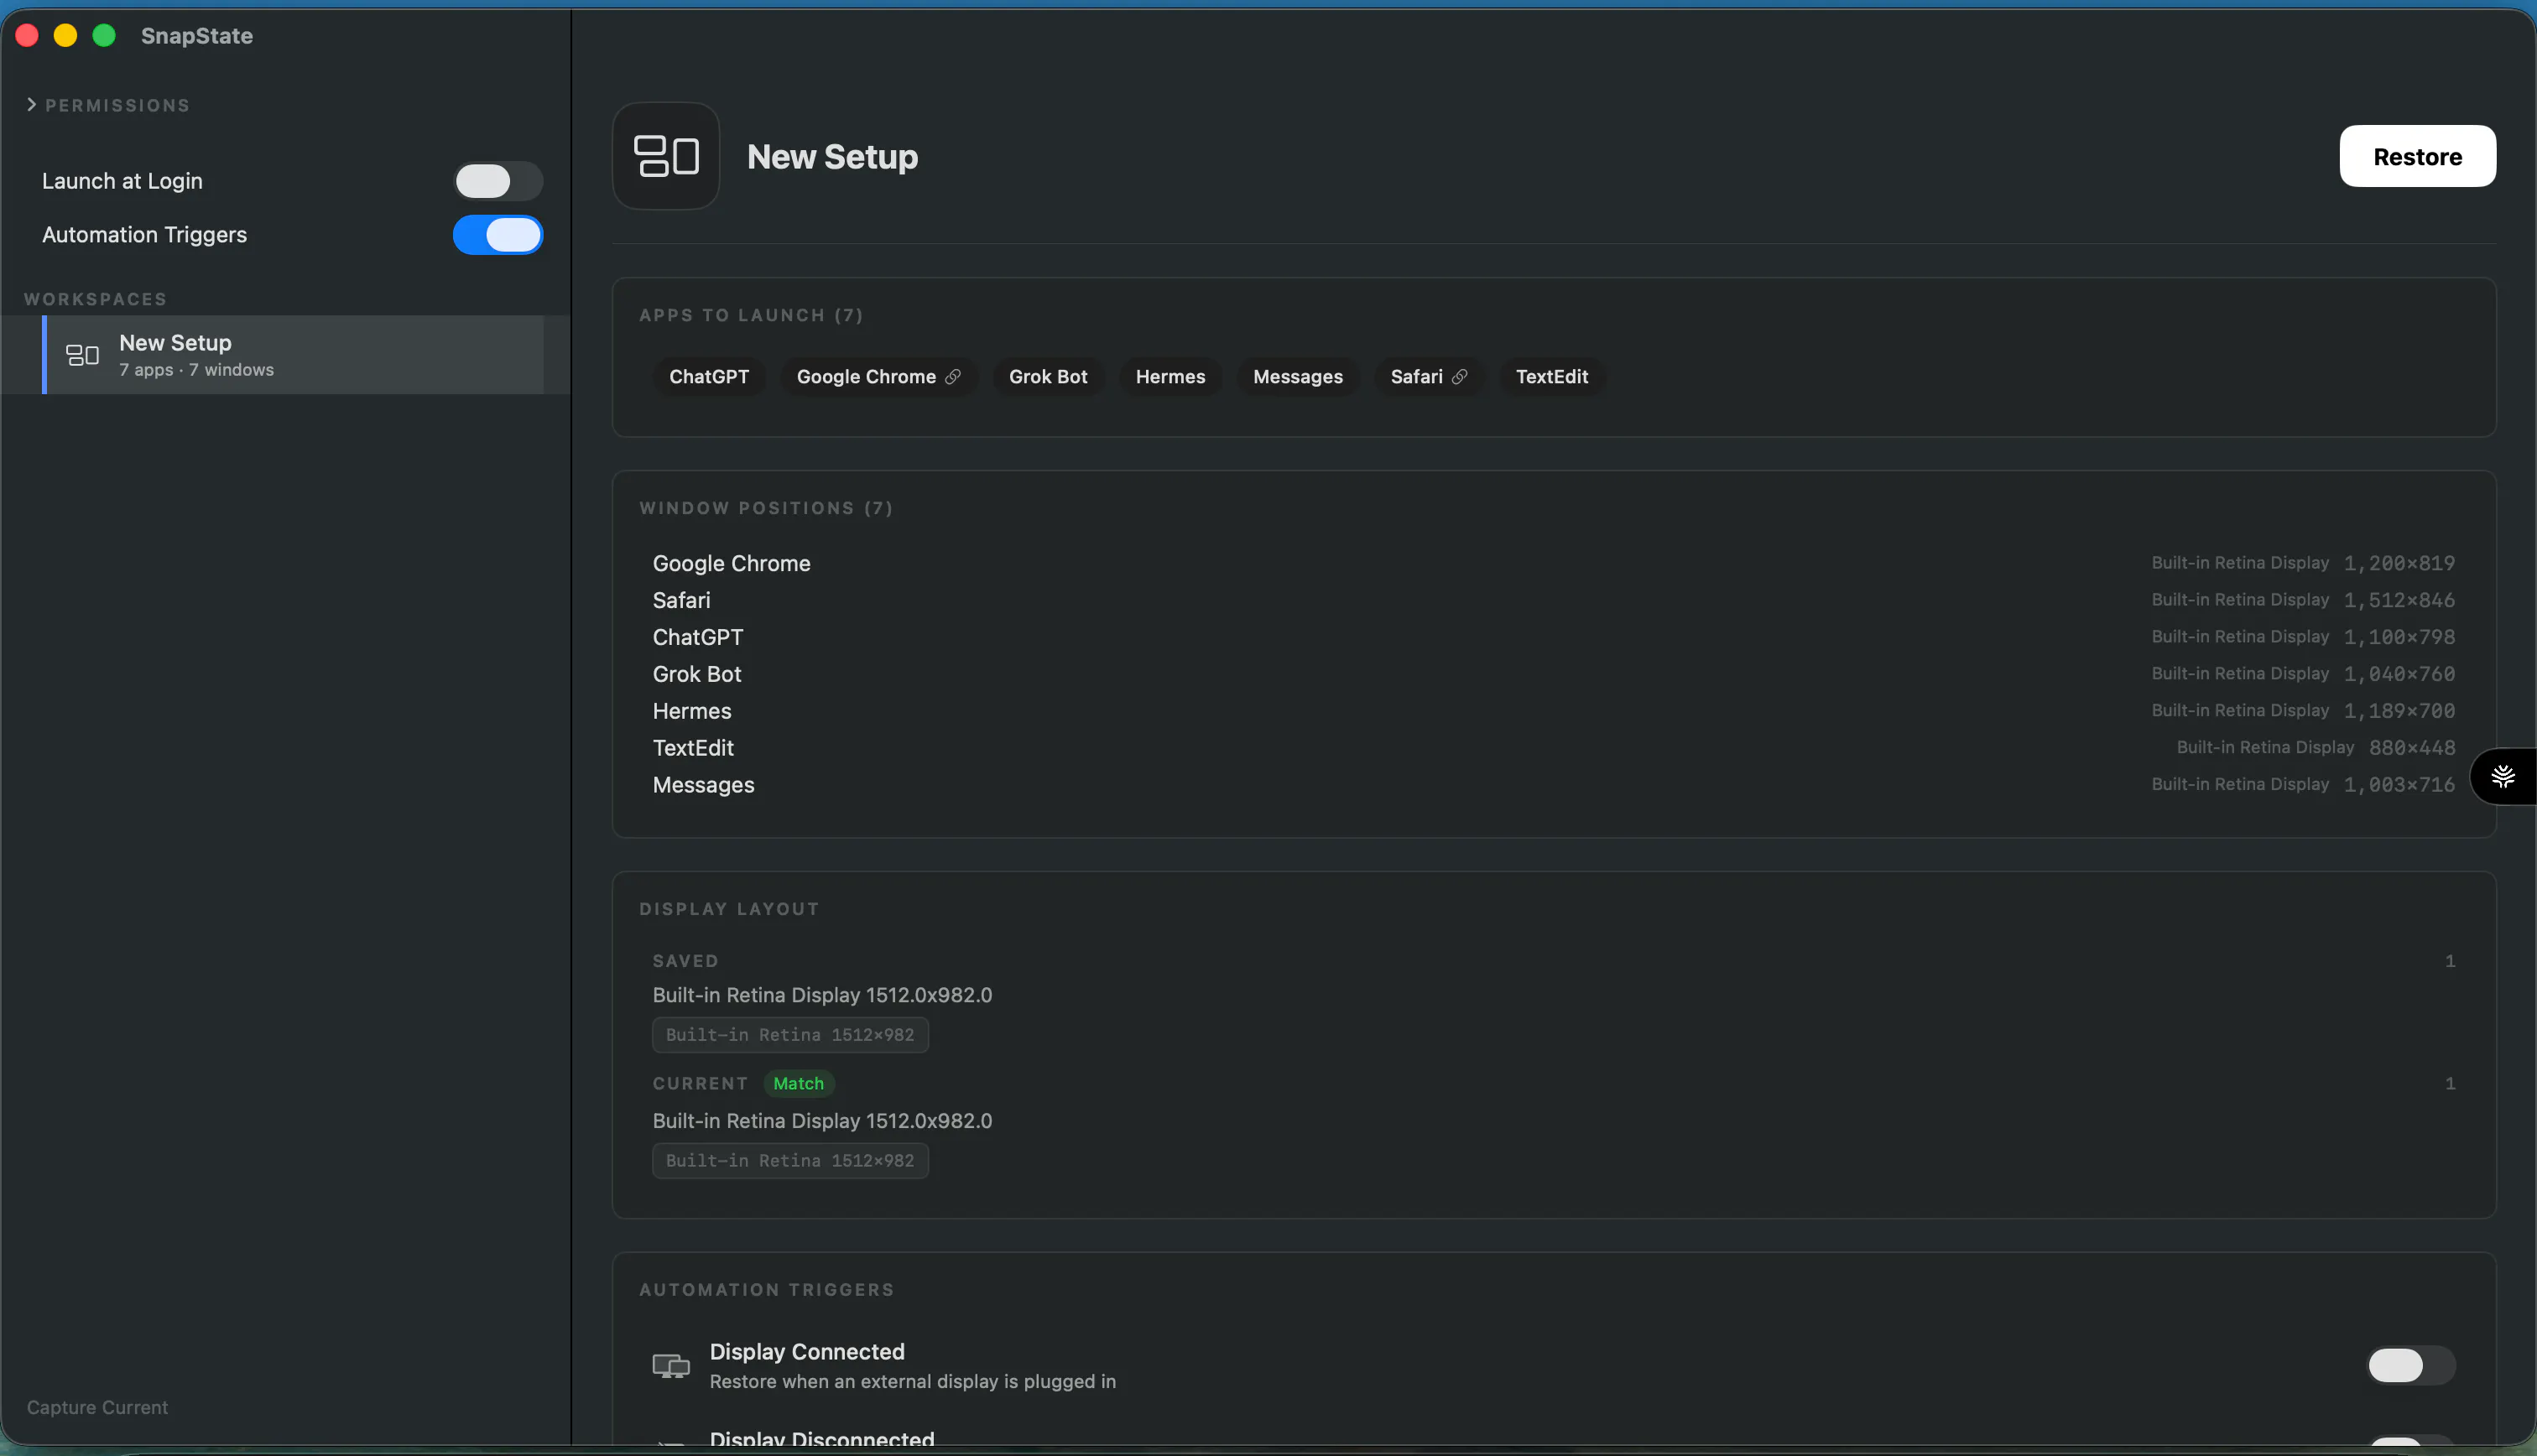Click the "7 apps · 7 windows" subtitle
Image resolution: width=2537 pixels, height=1456 pixels.
(x=196, y=370)
